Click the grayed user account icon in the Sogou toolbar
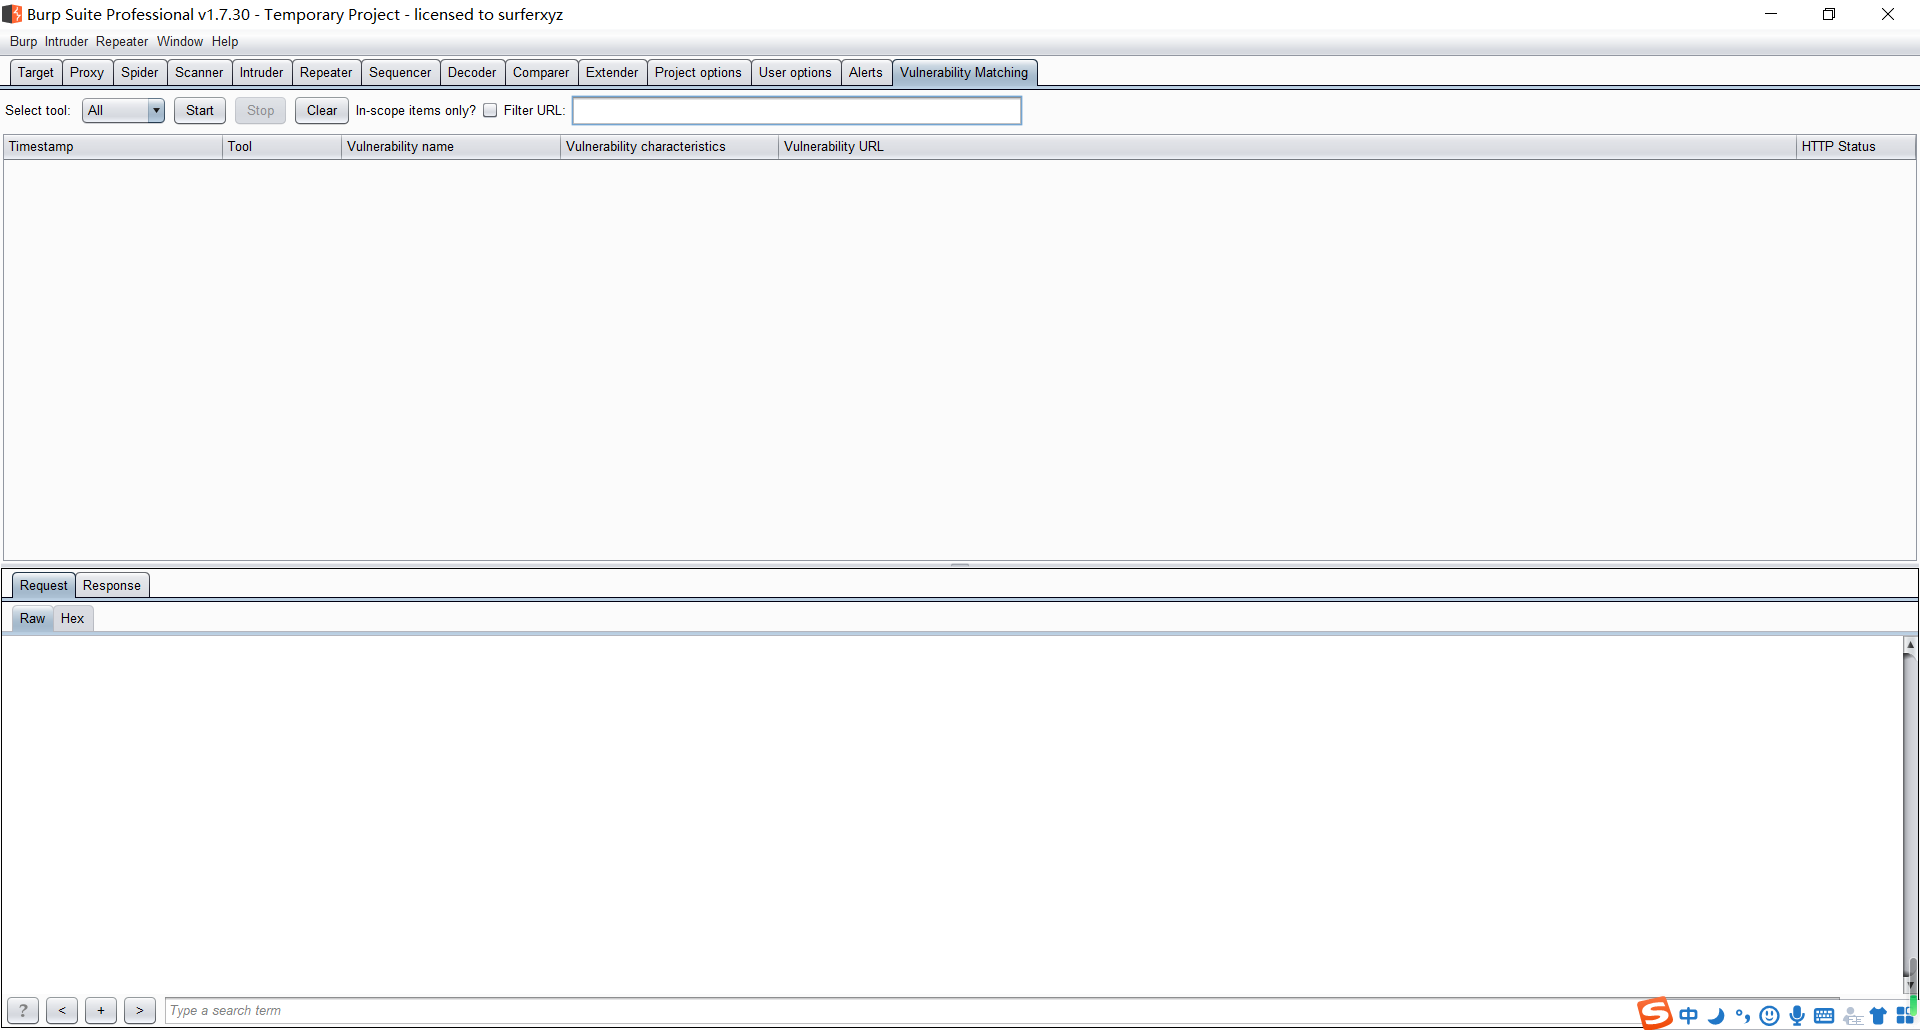 (x=1852, y=1016)
